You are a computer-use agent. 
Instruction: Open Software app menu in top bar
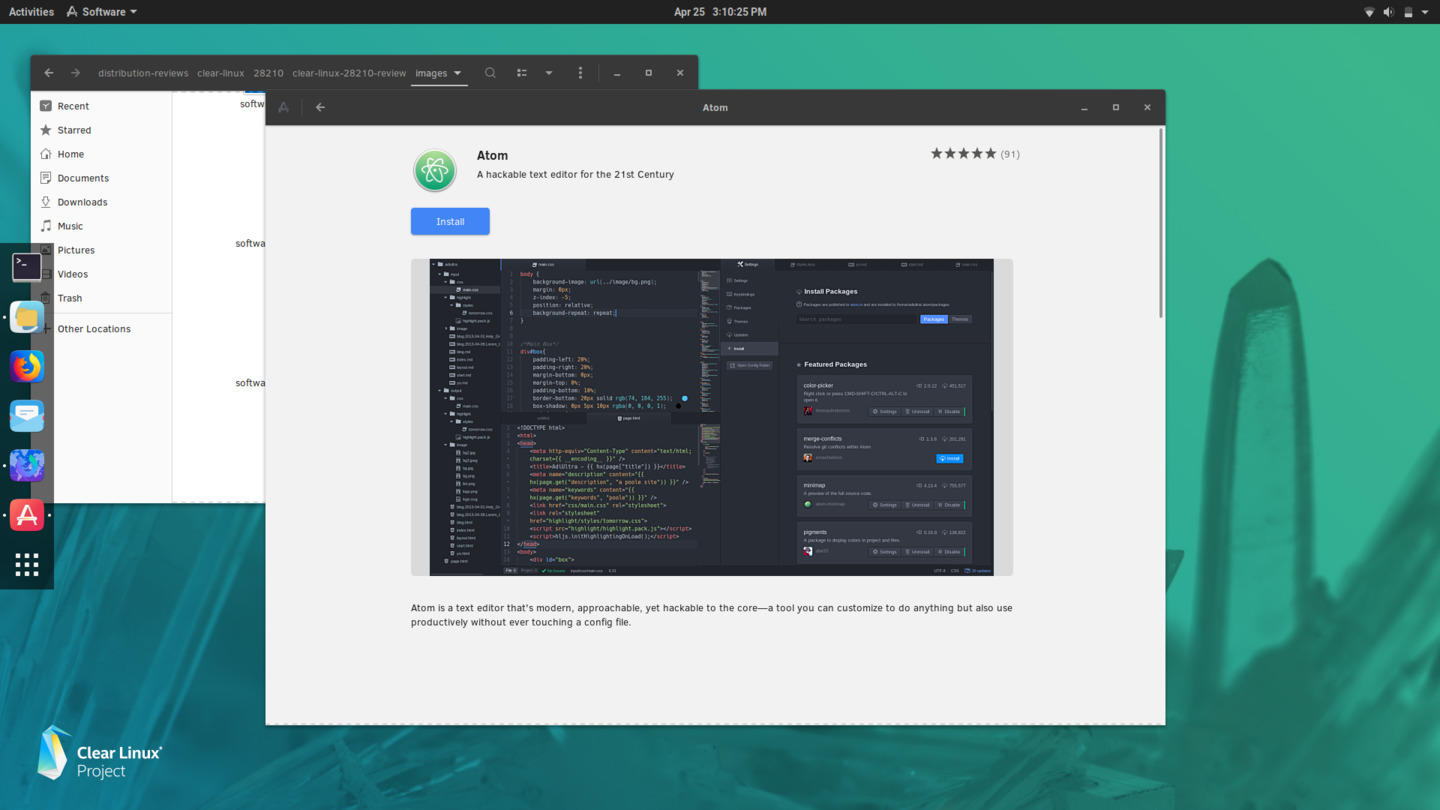[101, 12]
